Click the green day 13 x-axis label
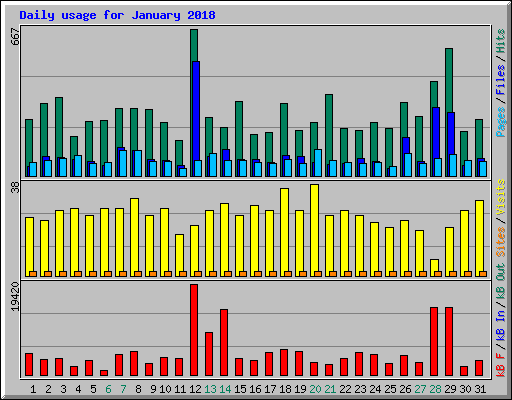This screenshot has height=400, width=512. point(210,389)
